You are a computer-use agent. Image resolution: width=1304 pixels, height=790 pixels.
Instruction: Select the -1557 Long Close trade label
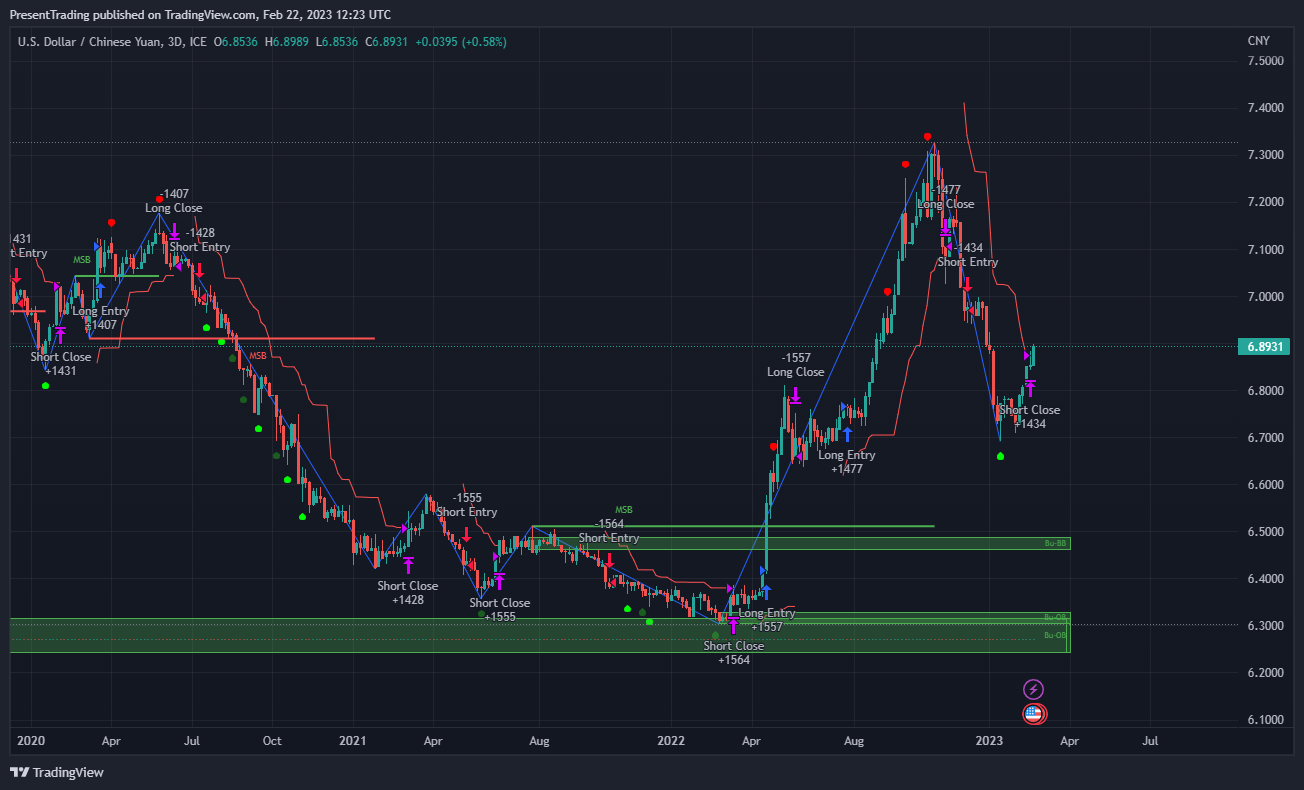point(796,365)
